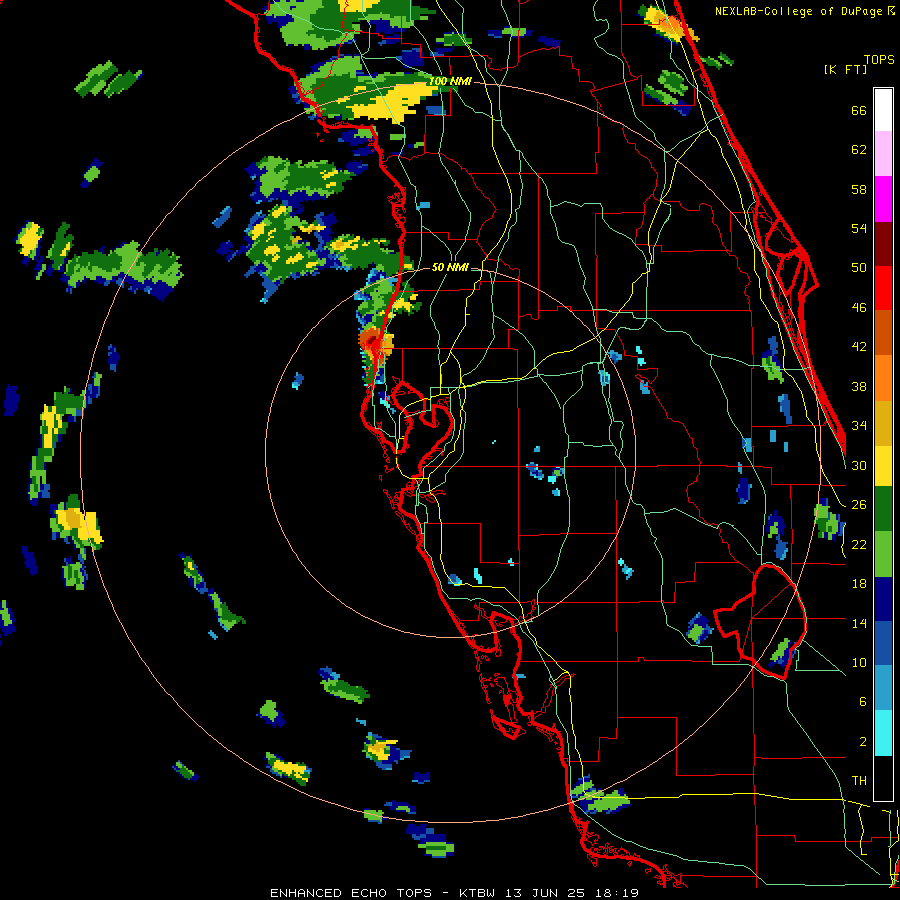This screenshot has width=900, height=900.
Task: Click the 54 value on the scale
Action: click(x=859, y=228)
